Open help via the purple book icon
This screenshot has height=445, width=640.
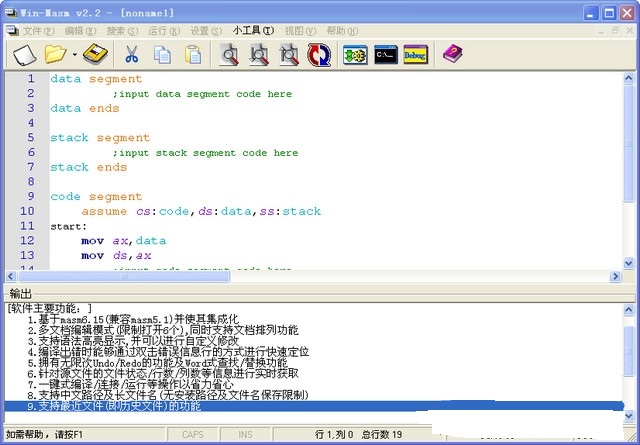click(453, 54)
